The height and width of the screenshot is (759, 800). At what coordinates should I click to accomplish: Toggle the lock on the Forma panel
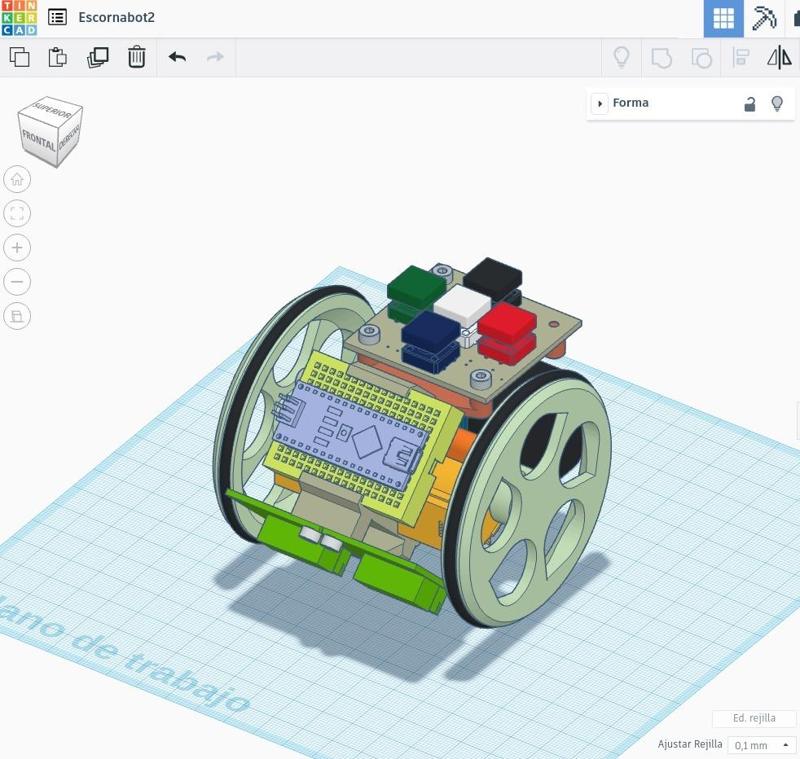[749, 104]
